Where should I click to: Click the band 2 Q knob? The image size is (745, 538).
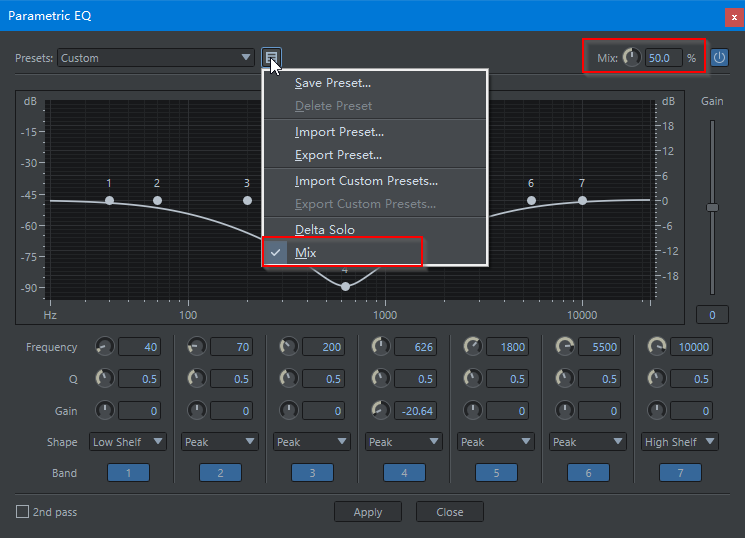point(197,379)
